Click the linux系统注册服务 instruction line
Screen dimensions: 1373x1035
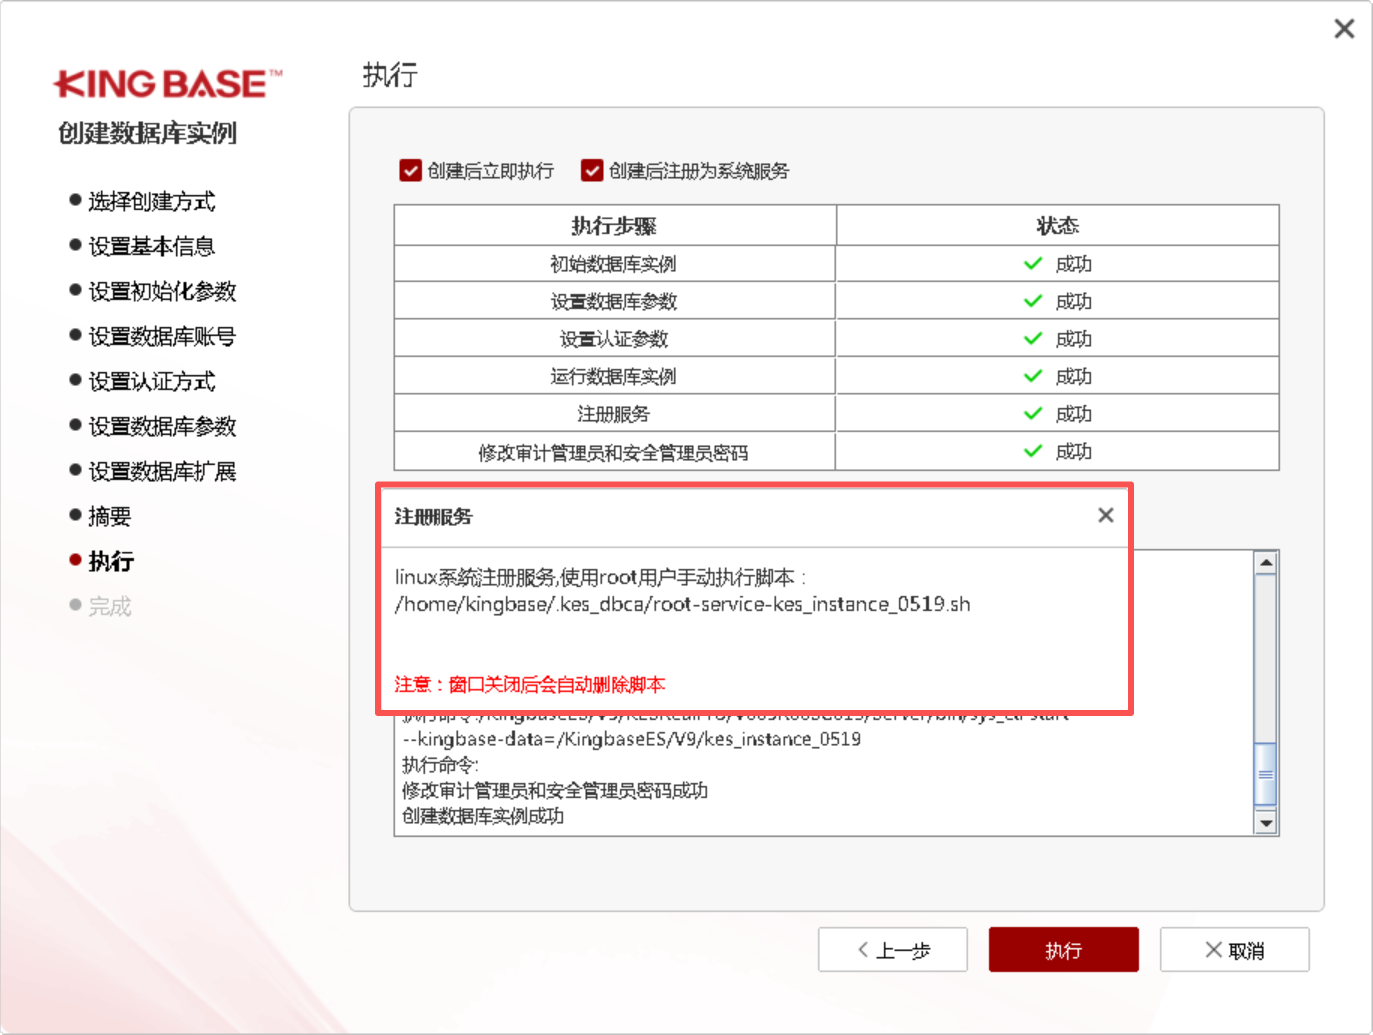600,577
